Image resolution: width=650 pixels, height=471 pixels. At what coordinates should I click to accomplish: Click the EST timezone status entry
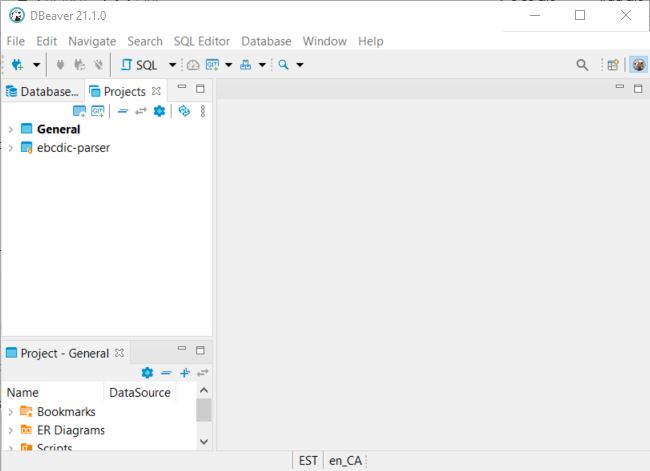pyautogui.click(x=308, y=461)
